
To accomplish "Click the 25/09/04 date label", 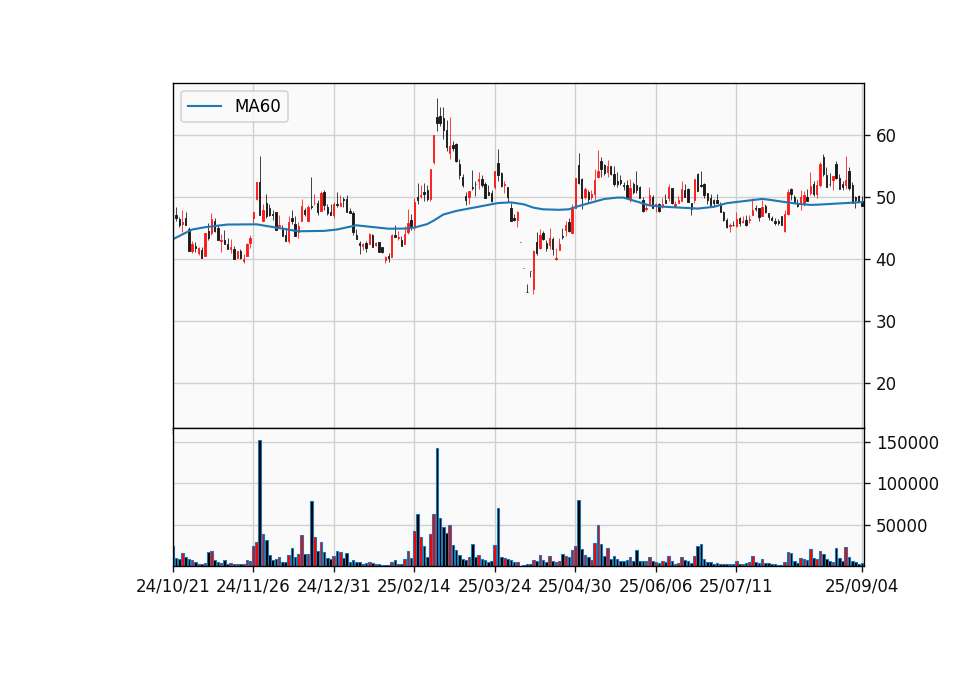I will [x=861, y=586].
